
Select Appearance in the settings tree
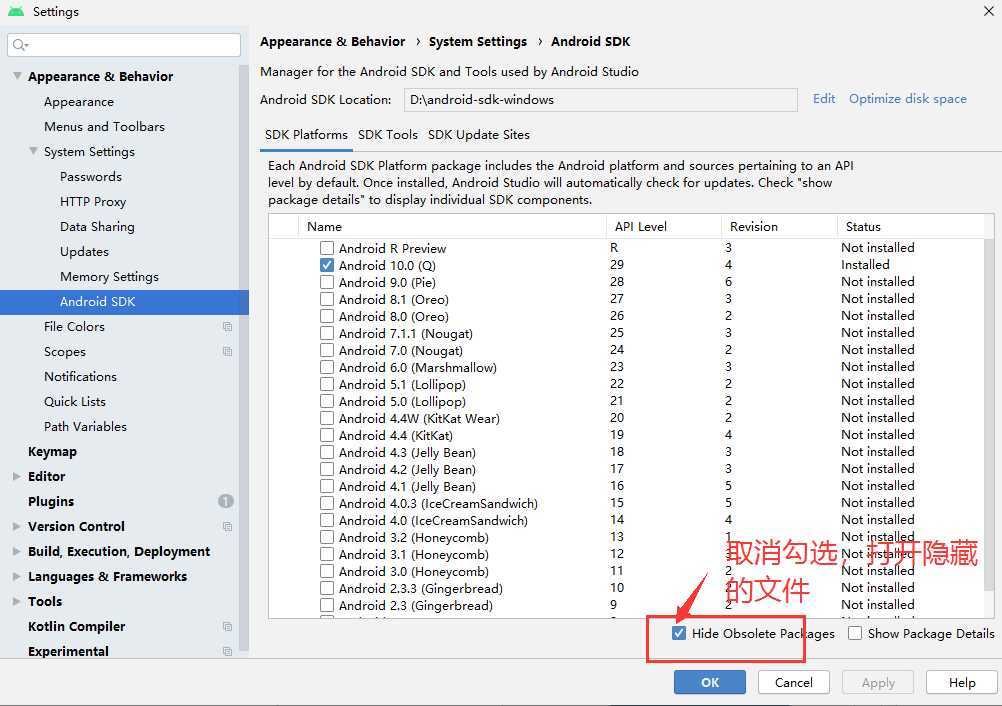[79, 102]
